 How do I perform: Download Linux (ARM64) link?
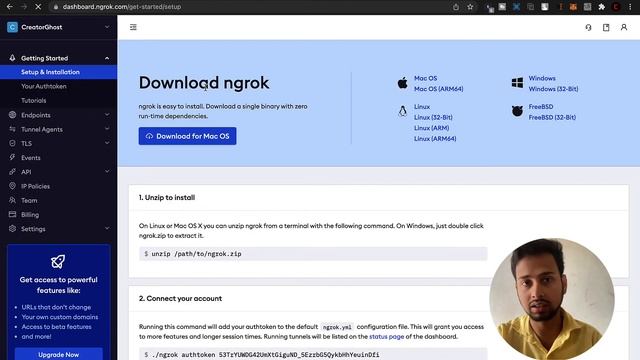coord(435,138)
